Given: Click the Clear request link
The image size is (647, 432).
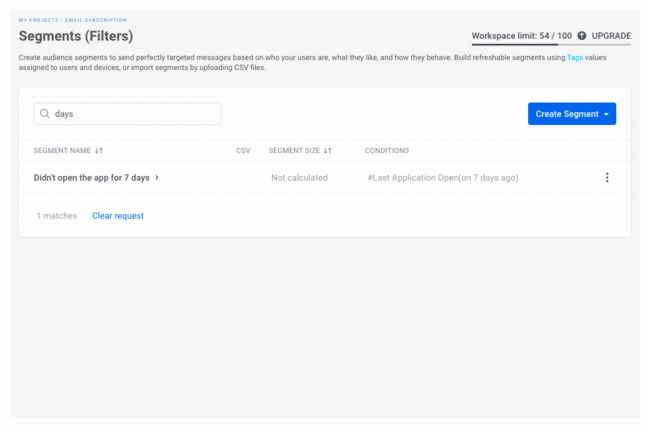Looking at the screenshot, I should [118, 216].
